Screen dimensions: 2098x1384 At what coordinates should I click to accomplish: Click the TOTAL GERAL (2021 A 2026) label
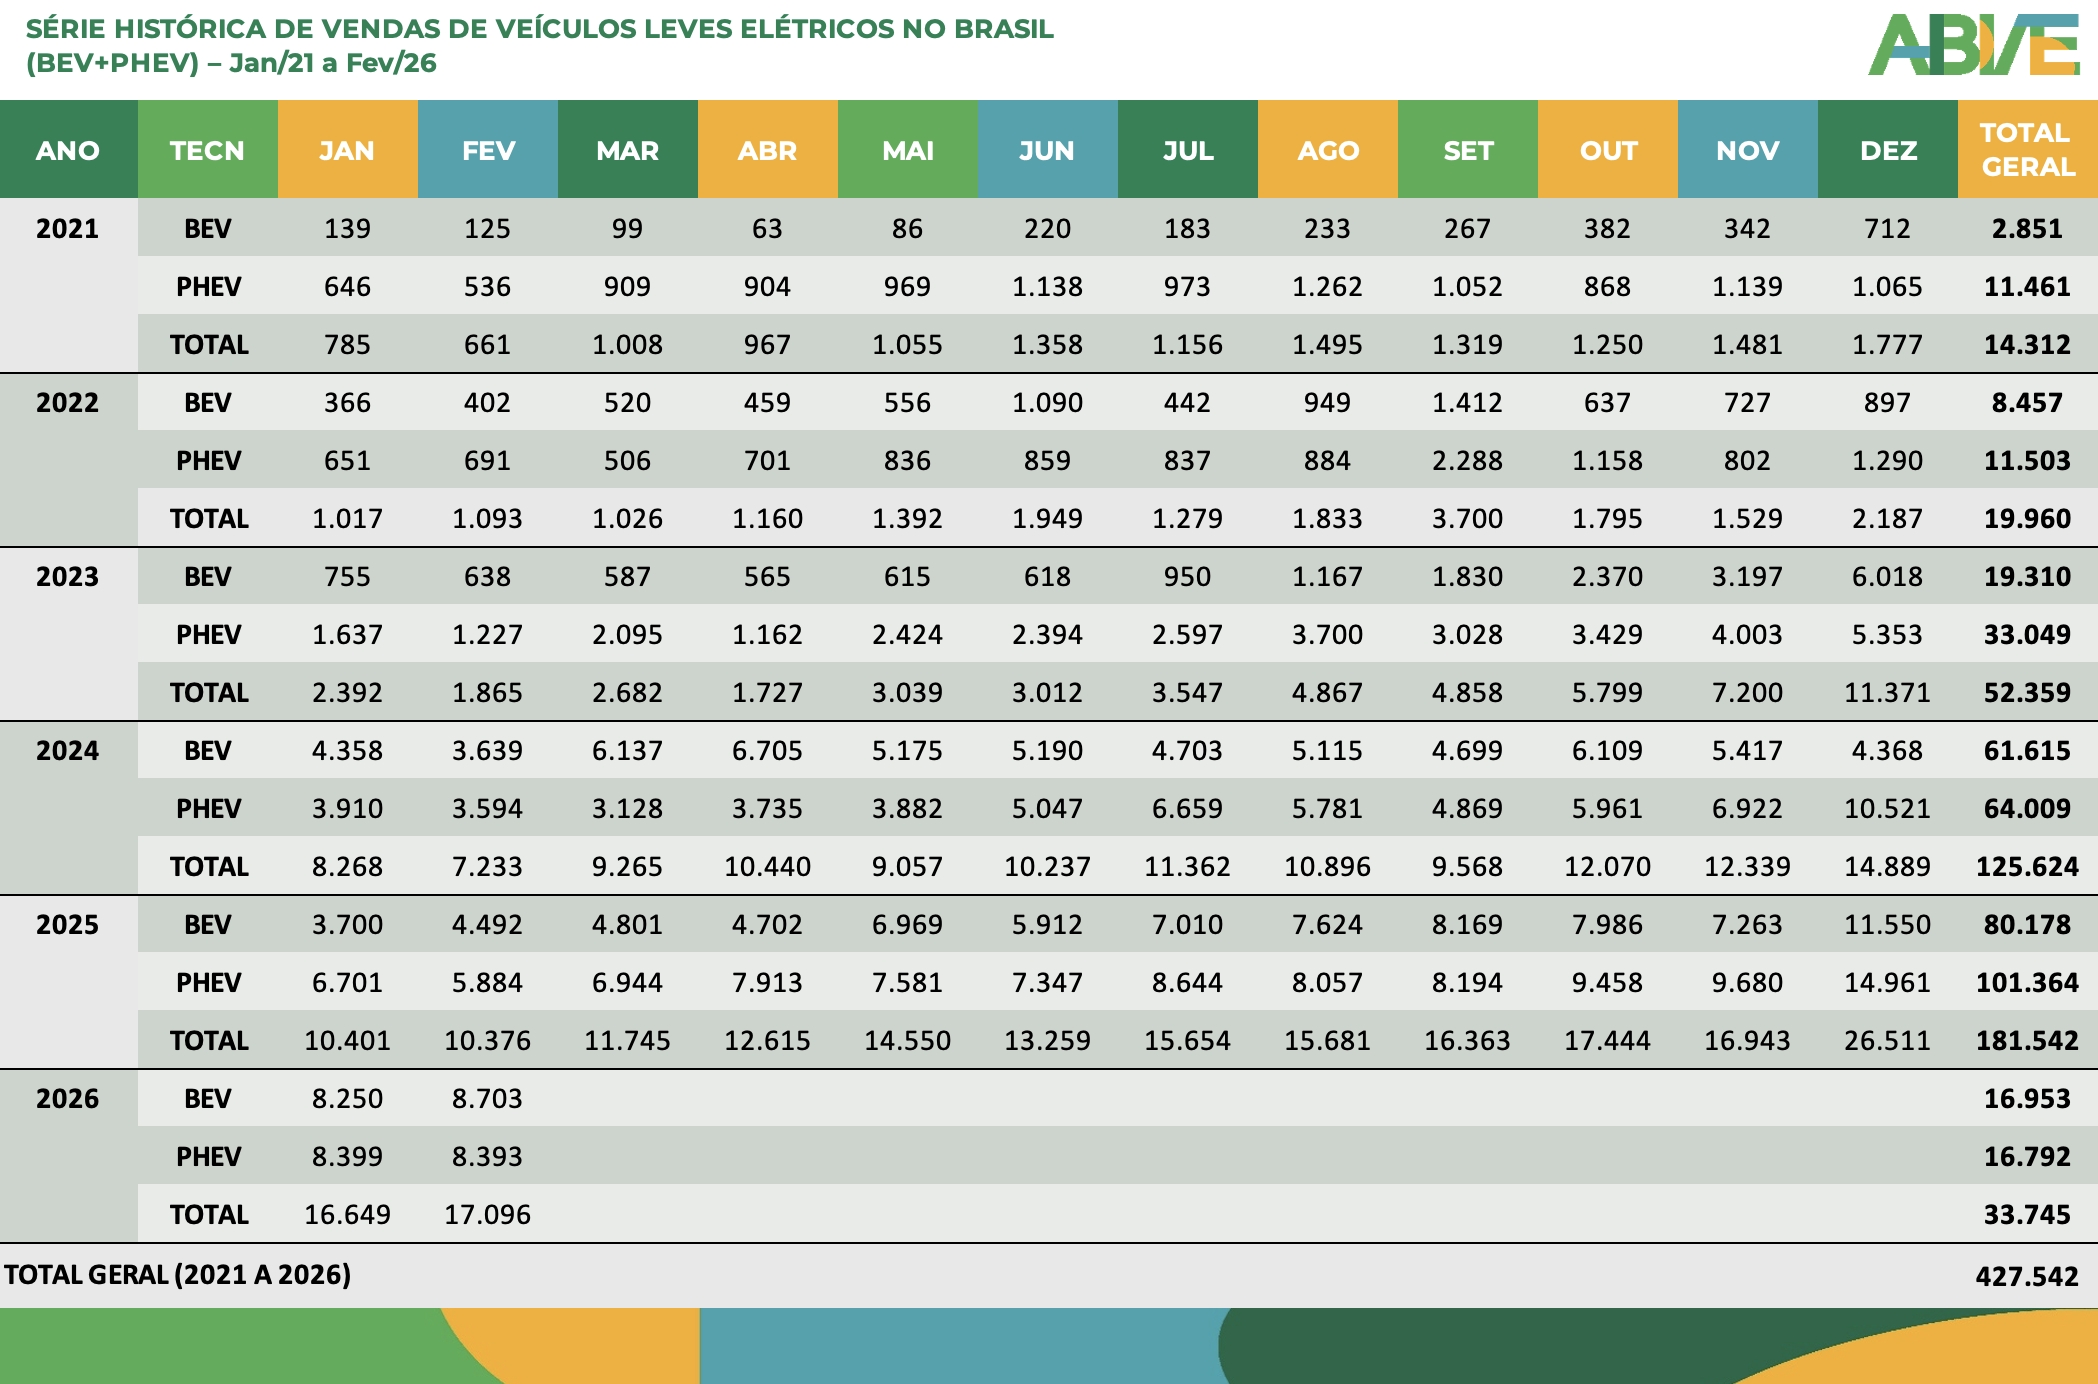(178, 1275)
